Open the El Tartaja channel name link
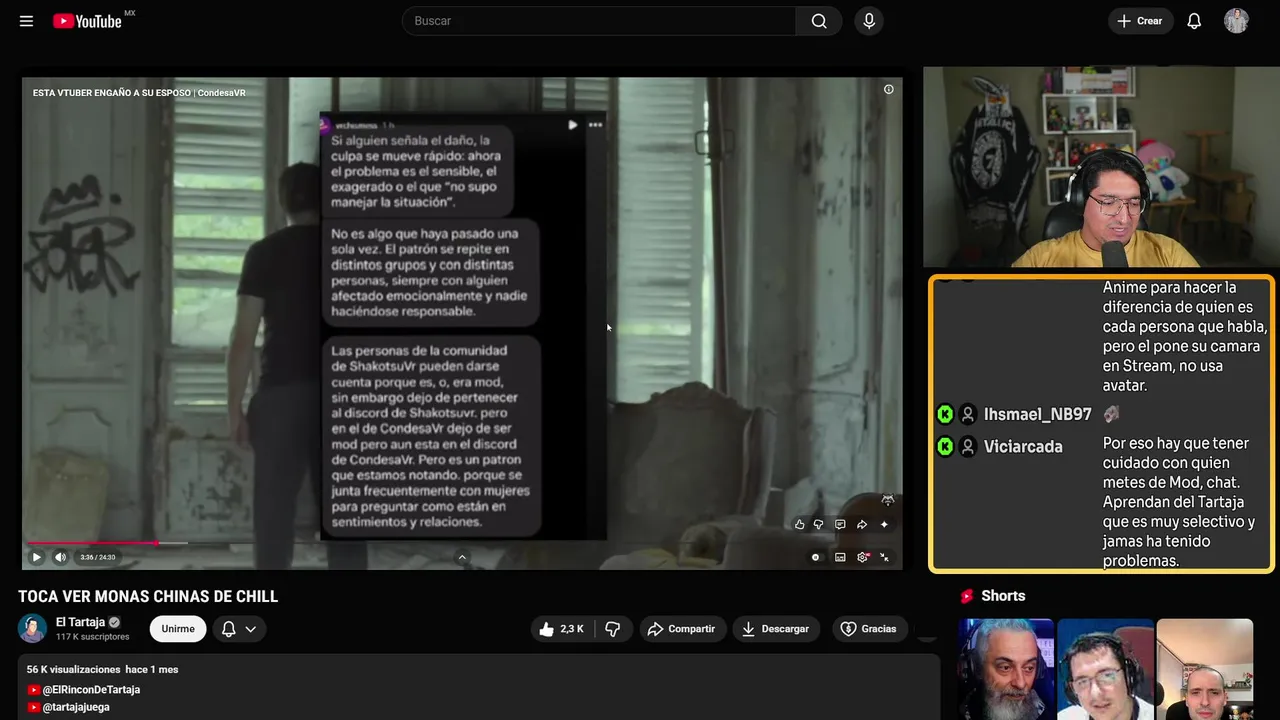This screenshot has height=720, width=1280. pos(80,622)
